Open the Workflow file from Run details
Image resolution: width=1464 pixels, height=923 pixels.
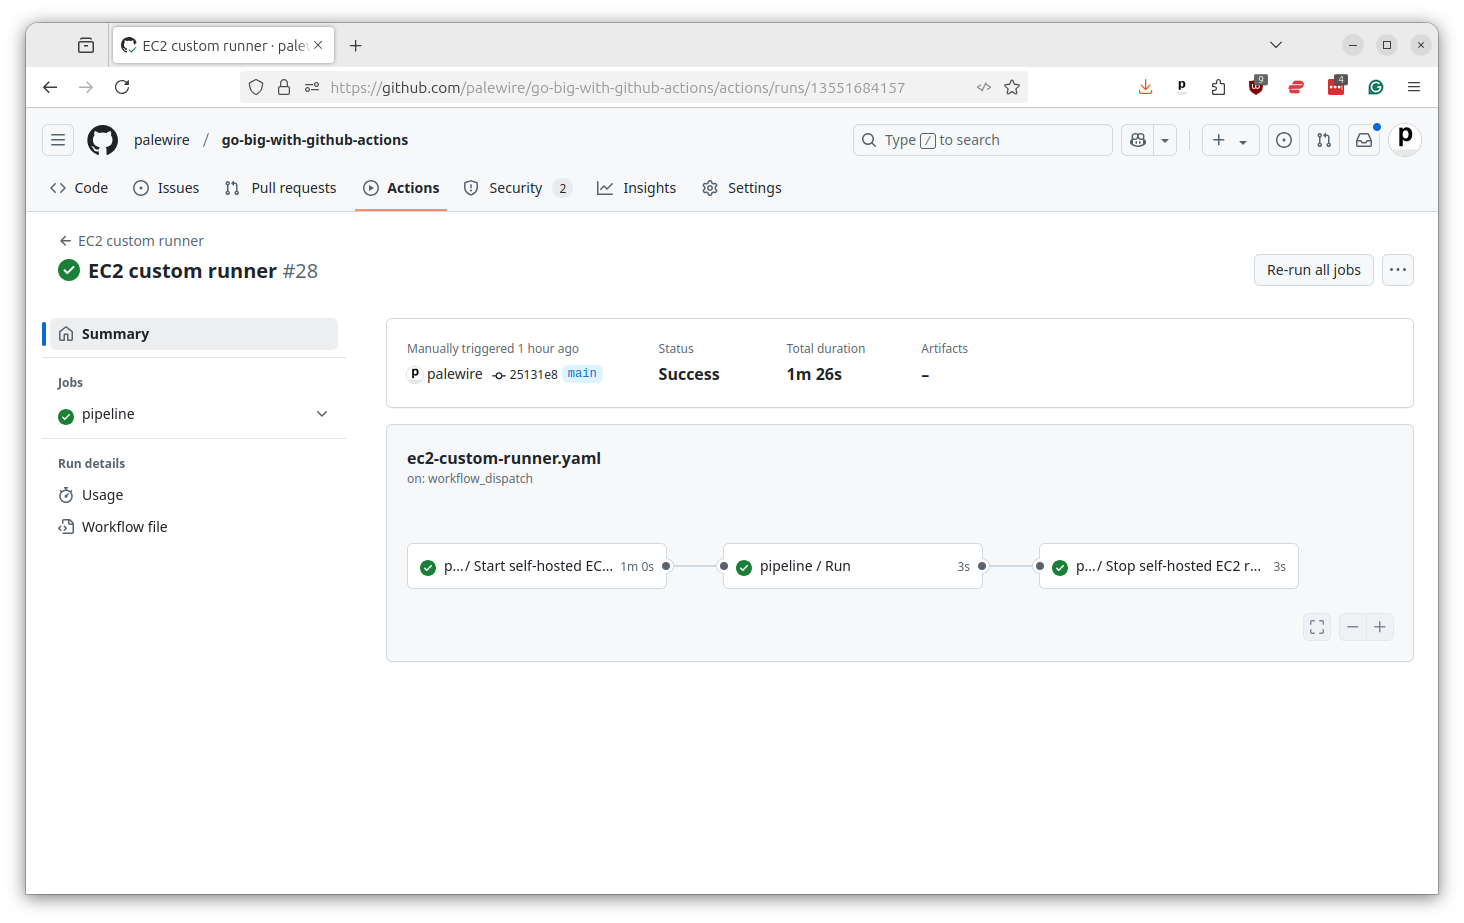pos(124,526)
